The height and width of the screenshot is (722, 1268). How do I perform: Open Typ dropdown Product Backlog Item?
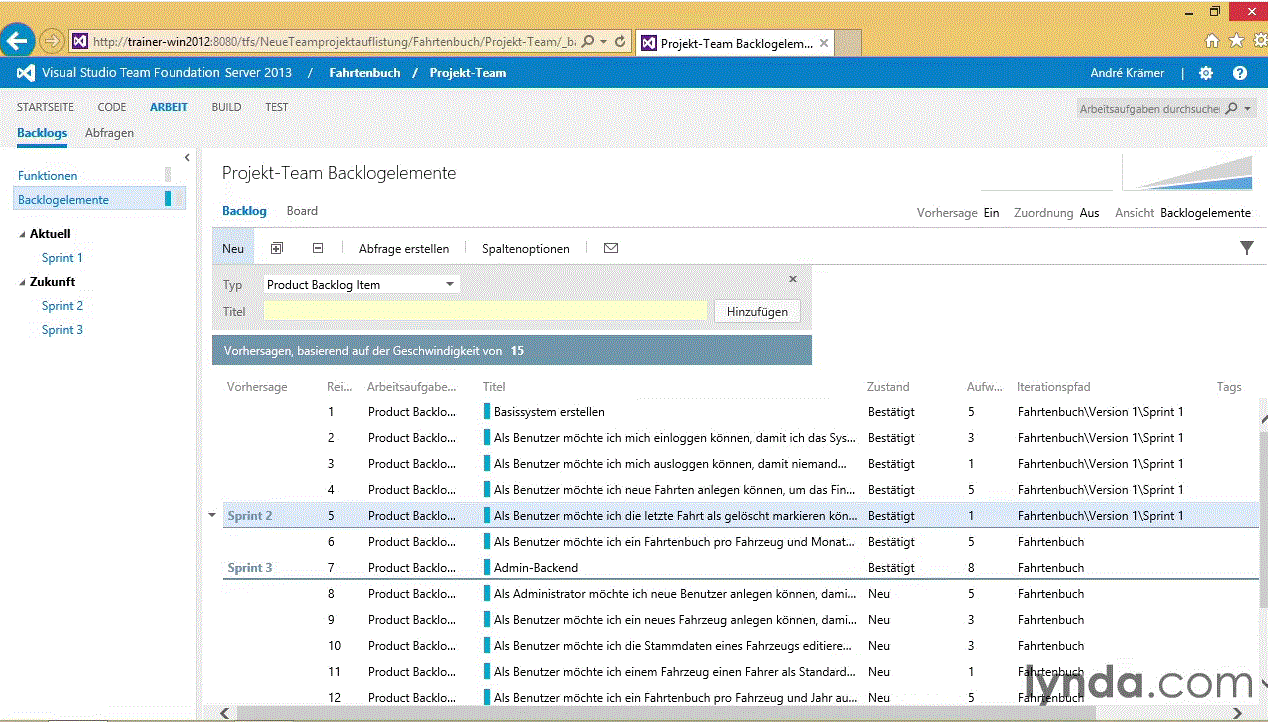point(361,284)
